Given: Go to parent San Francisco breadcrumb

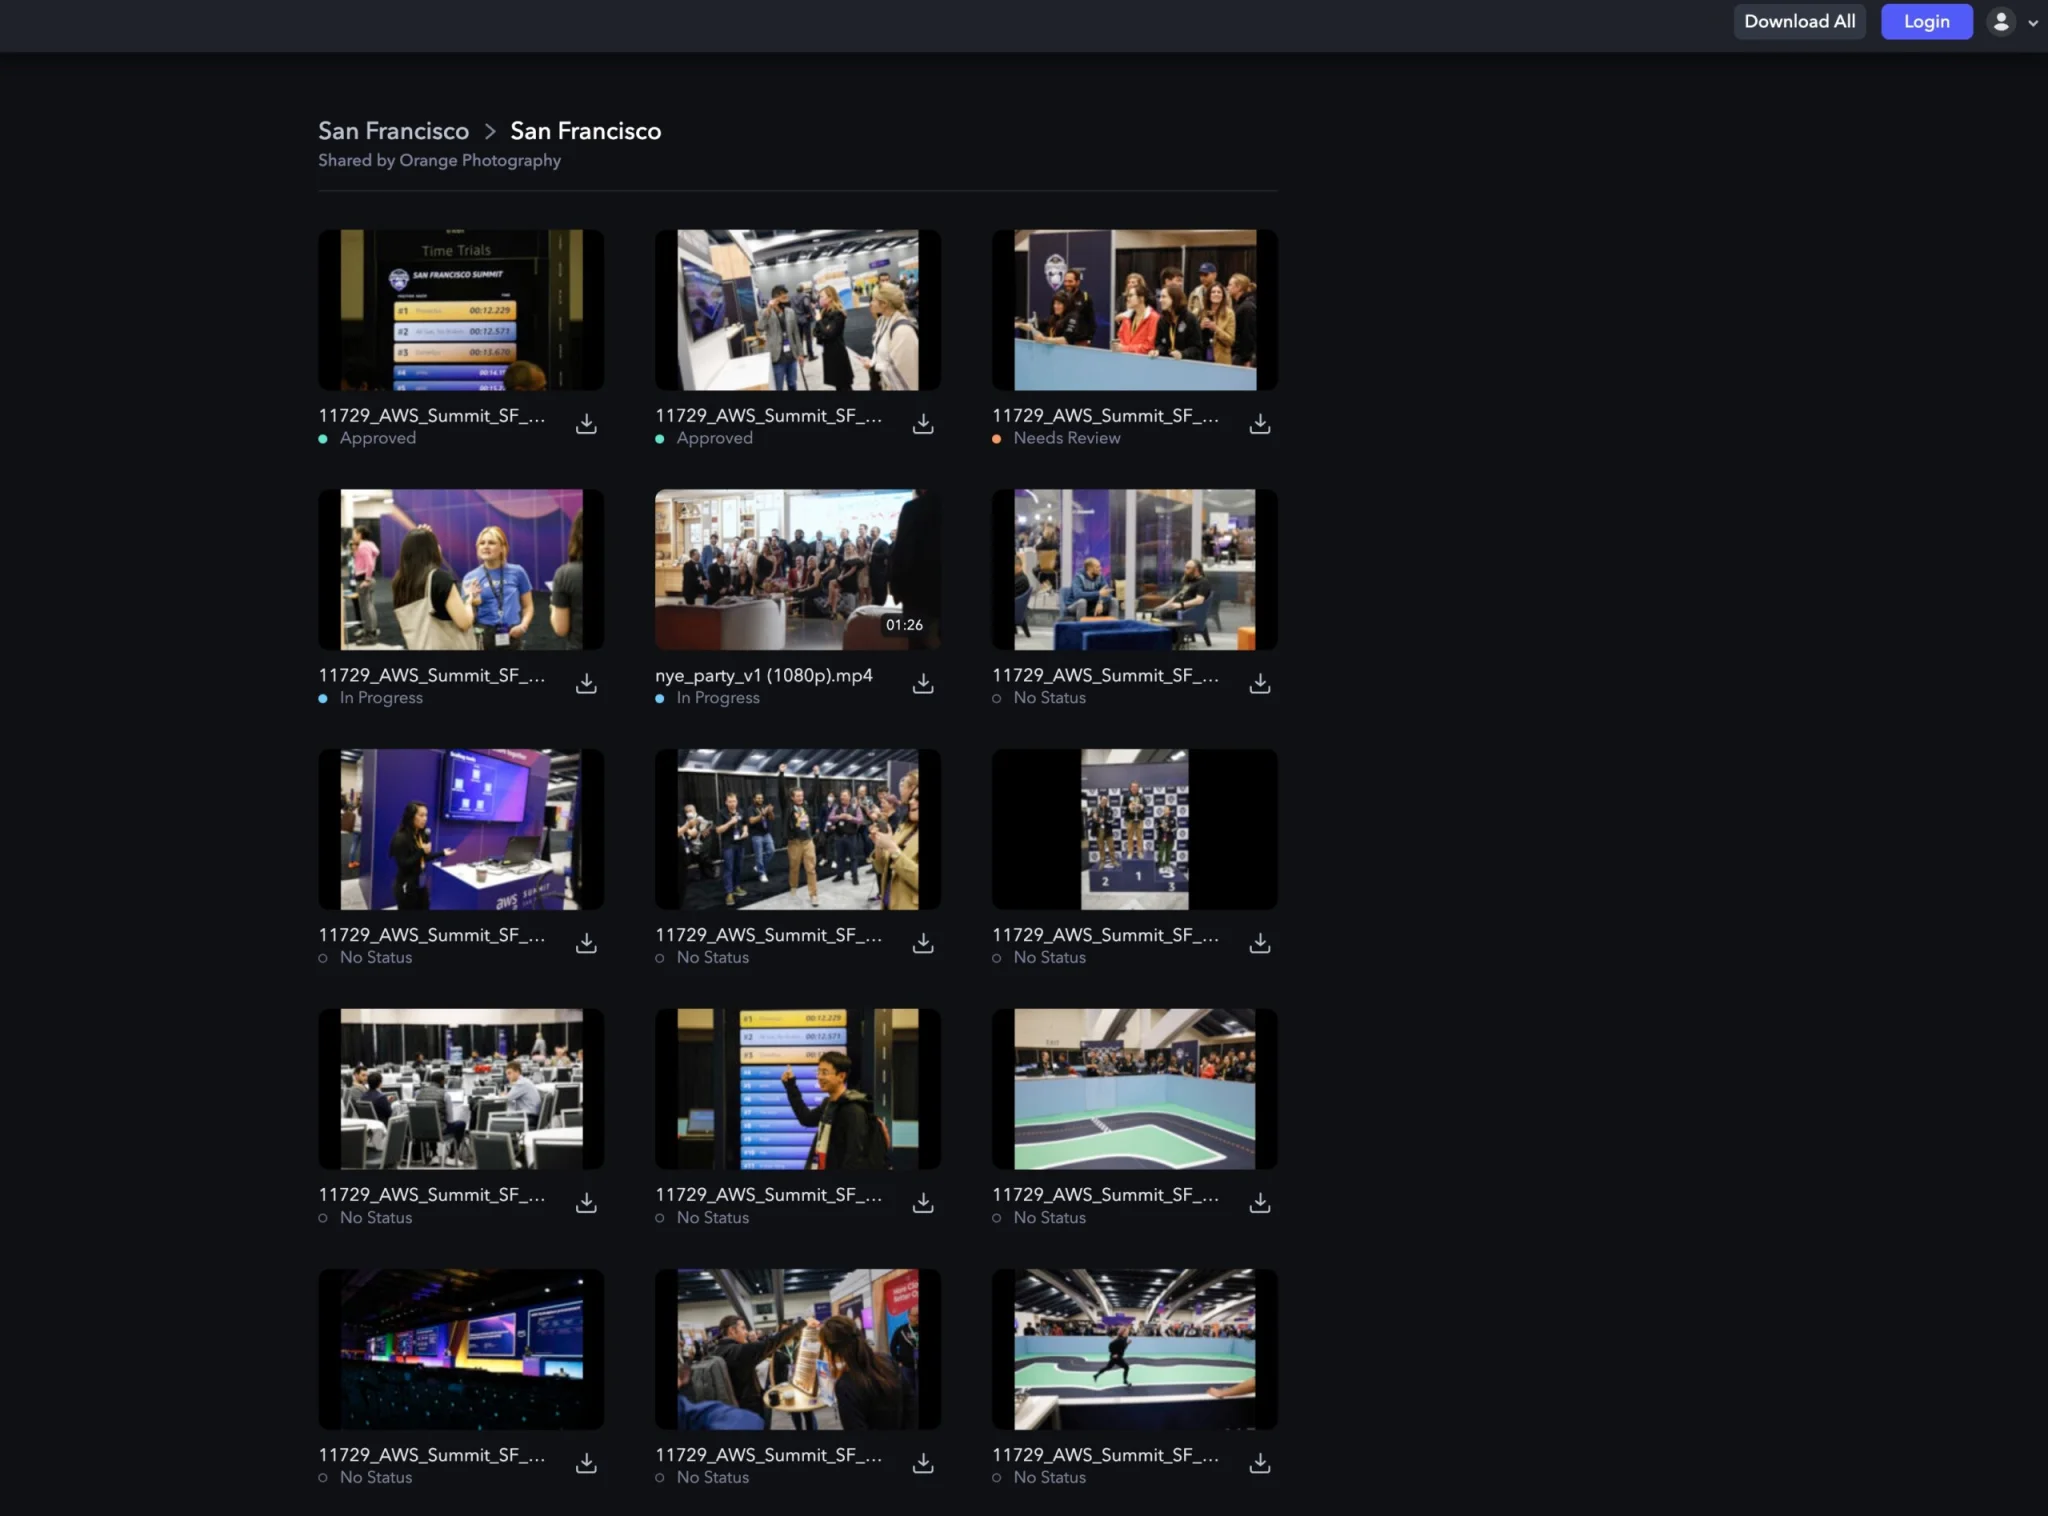Looking at the screenshot, I should point(393,131).
